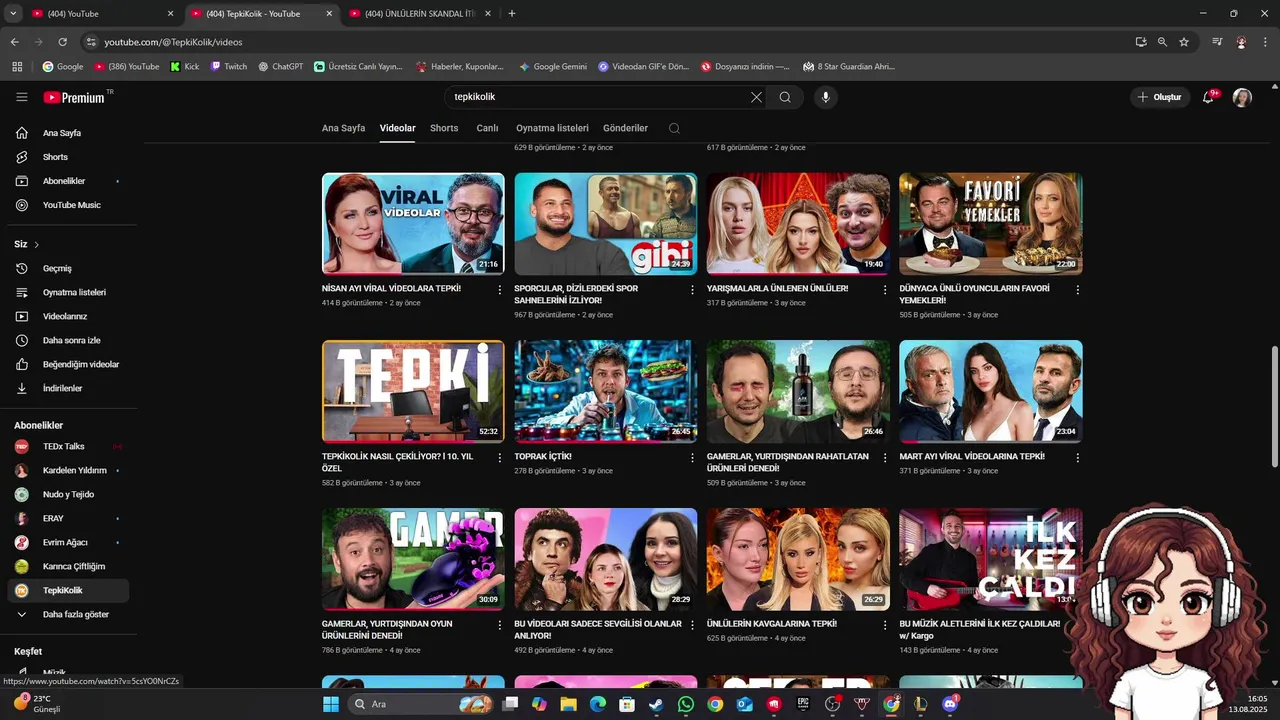Open Evrim Ağacı subscription channel
This screenshot has width=1280, height=720.
(69, 542)
